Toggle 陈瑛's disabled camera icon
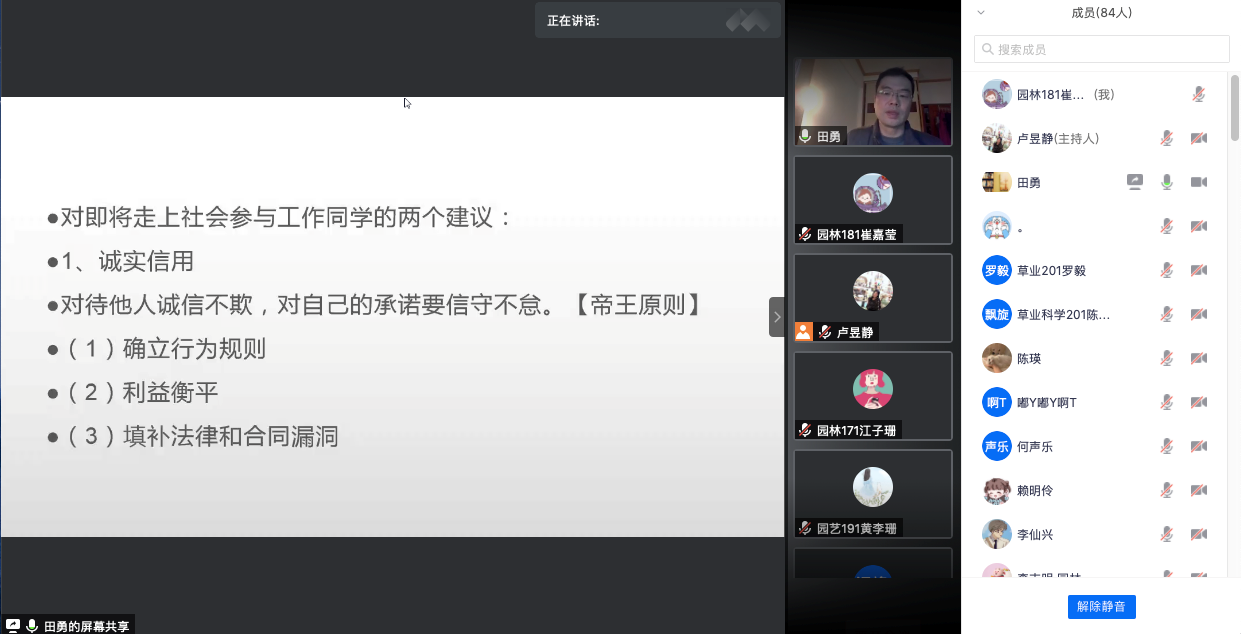This screenshot has width=1241, height=634. [x=1198, y=358]
